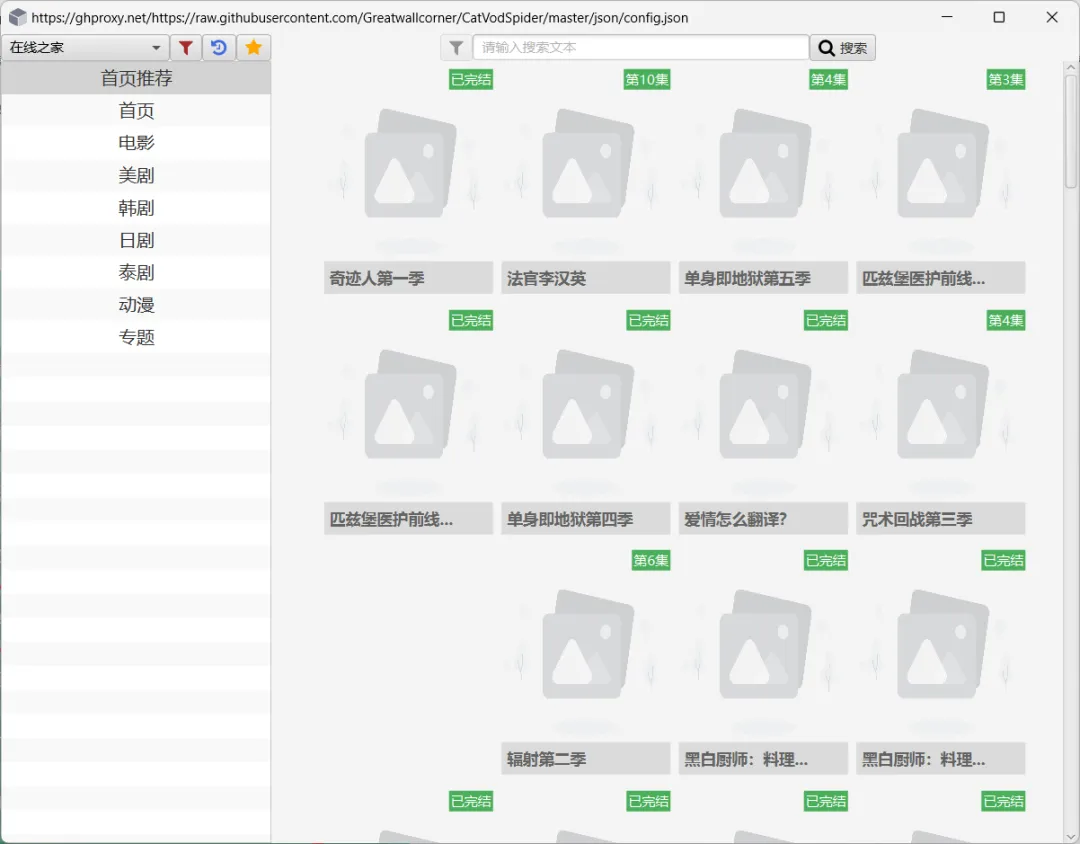
Task: Click the 爱情怎么翻译? title label
Action: click(763, 519)
